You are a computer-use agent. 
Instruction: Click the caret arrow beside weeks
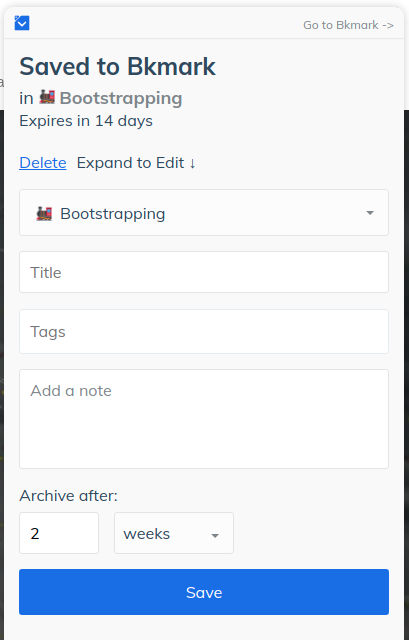click(x=215, y=536)
